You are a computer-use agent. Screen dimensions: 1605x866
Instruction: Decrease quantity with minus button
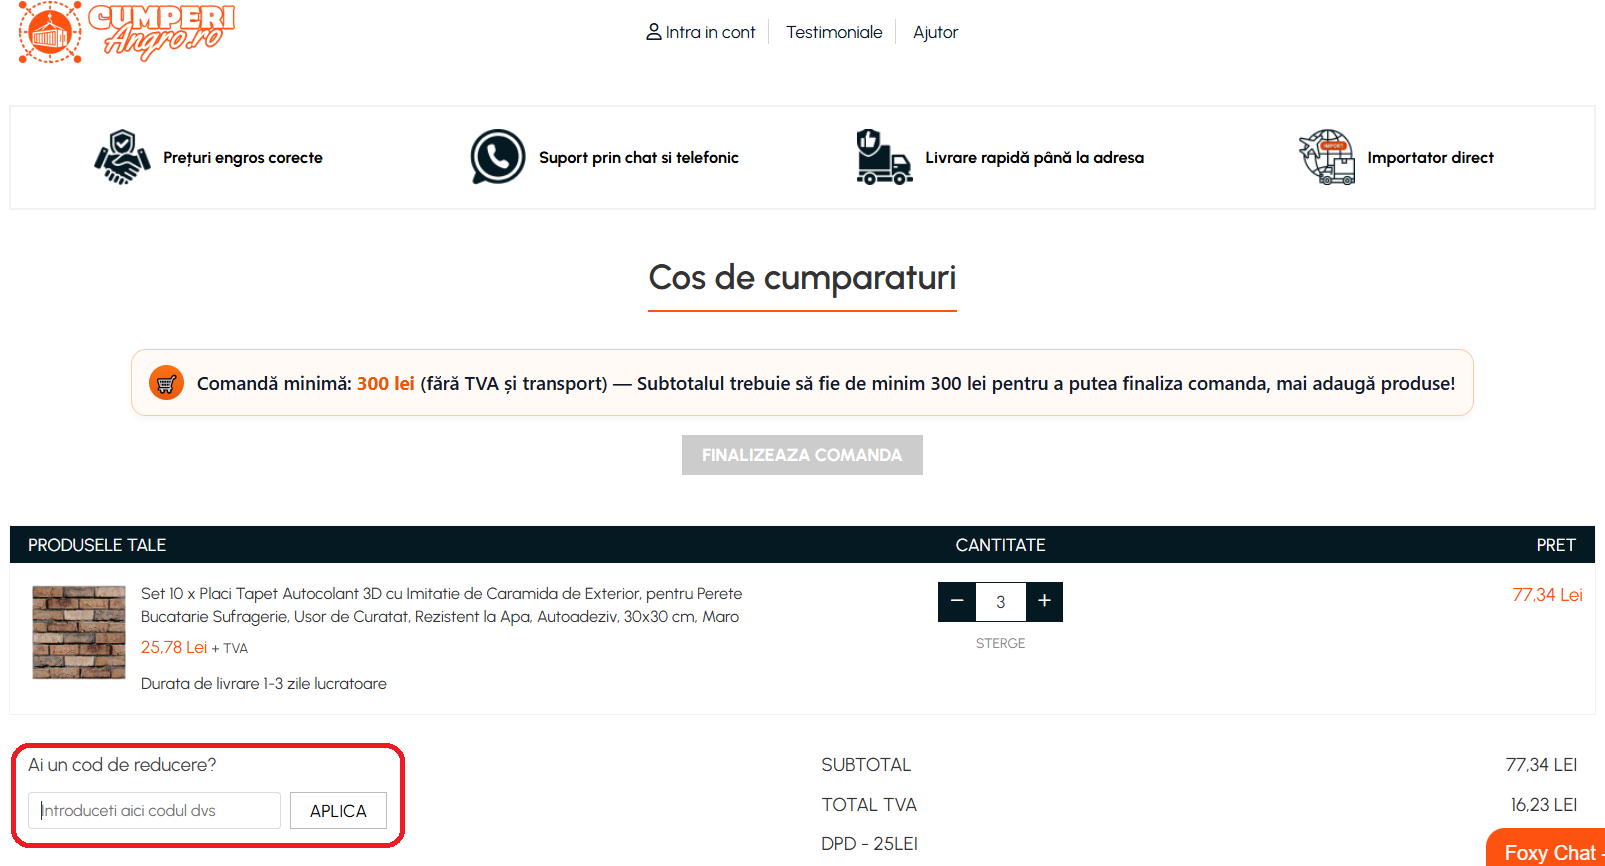point(957,601)
